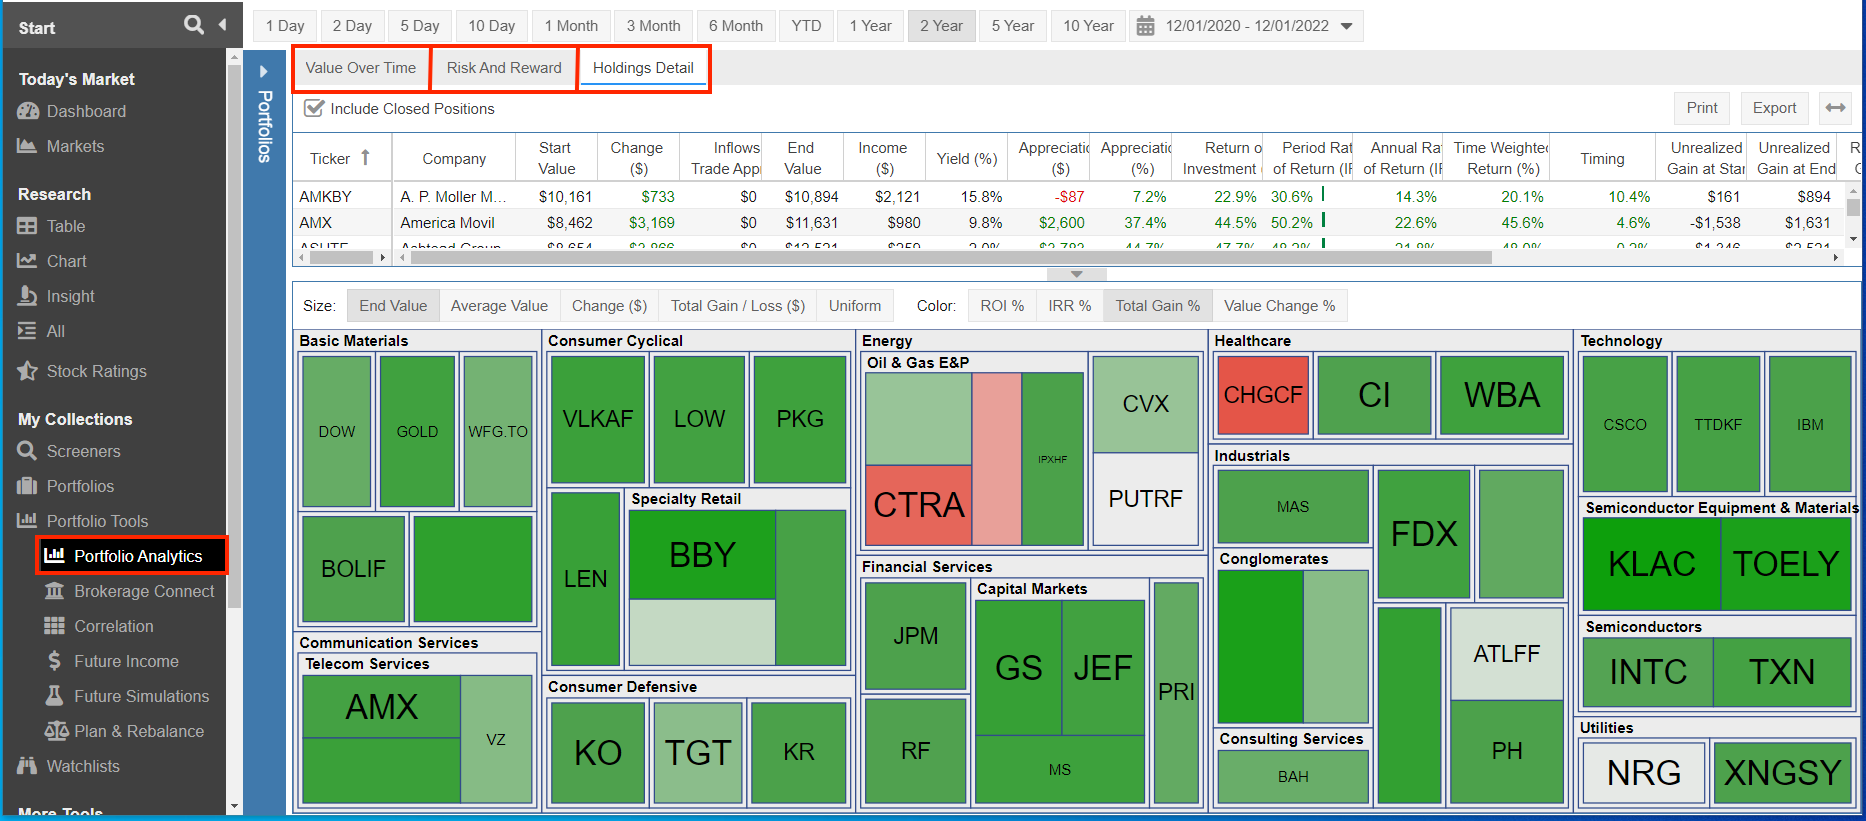Image resolution: width=1866 pixels, height=821 pixels.
Task: Click the Company column header
Action: coord(454,158)
